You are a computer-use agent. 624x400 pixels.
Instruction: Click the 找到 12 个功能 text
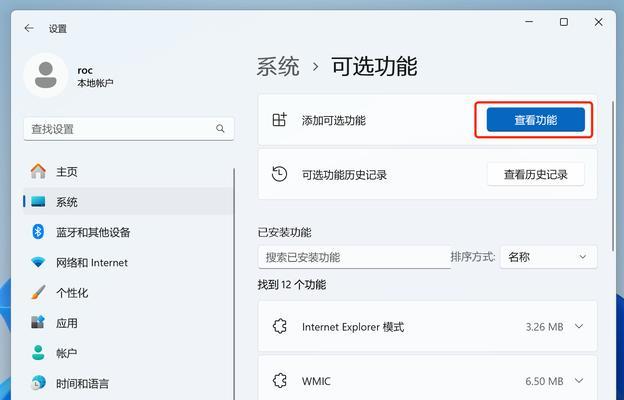point(292,285)
